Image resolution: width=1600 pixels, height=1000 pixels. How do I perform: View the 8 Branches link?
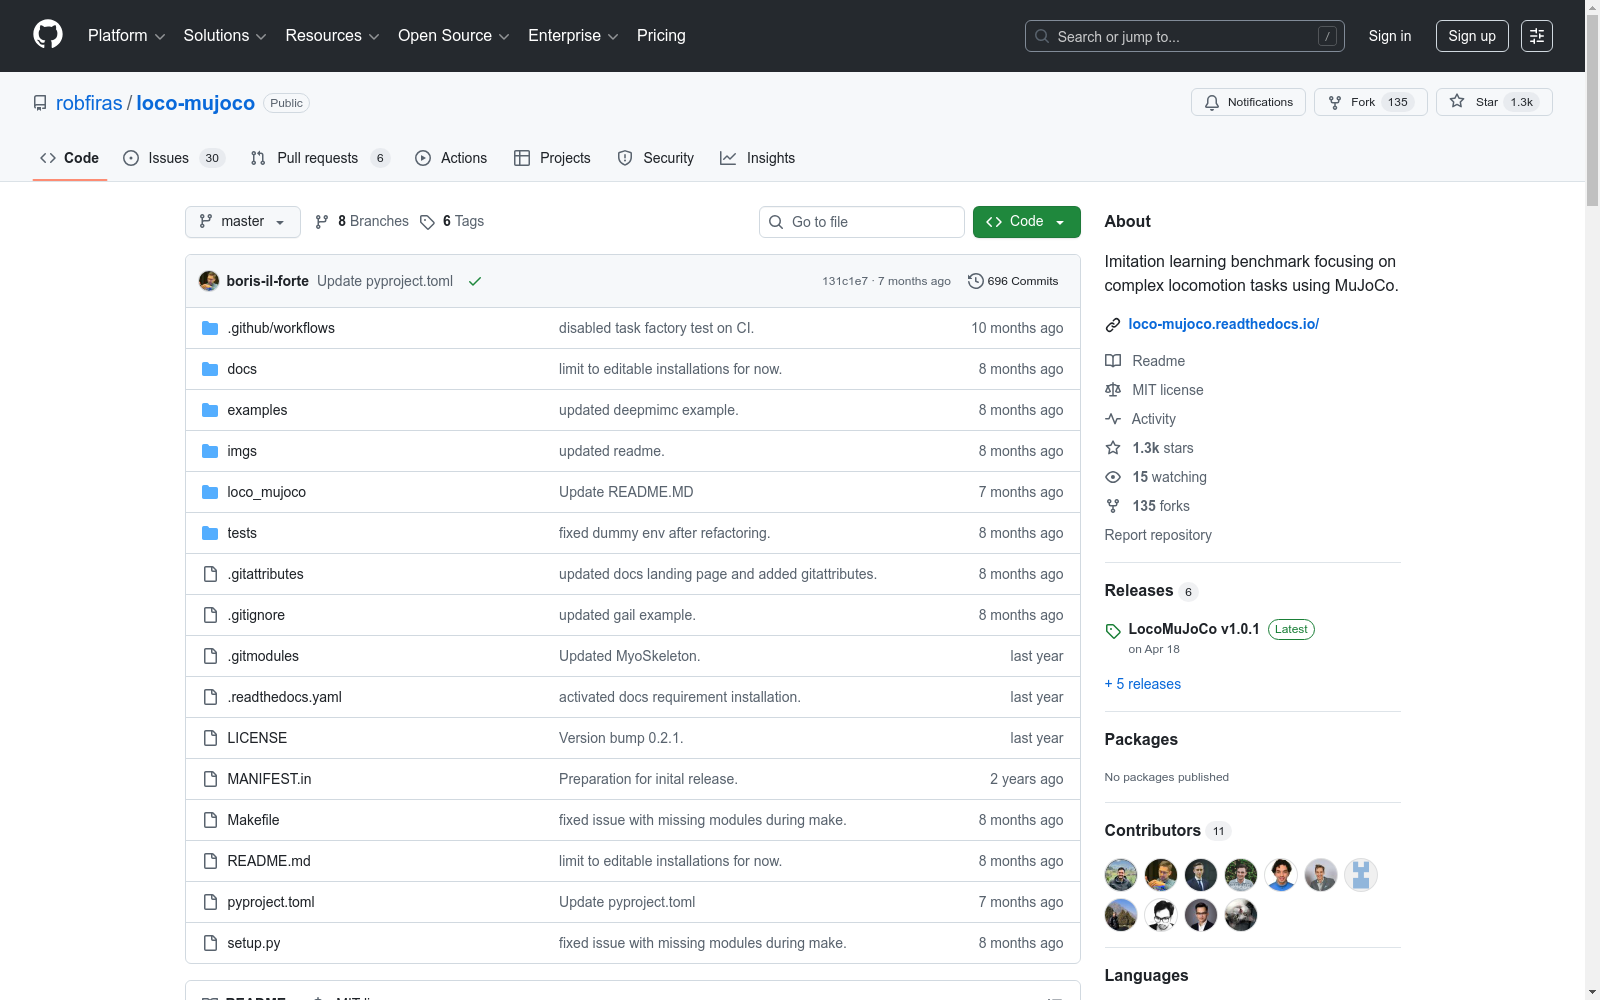point(362,222)
